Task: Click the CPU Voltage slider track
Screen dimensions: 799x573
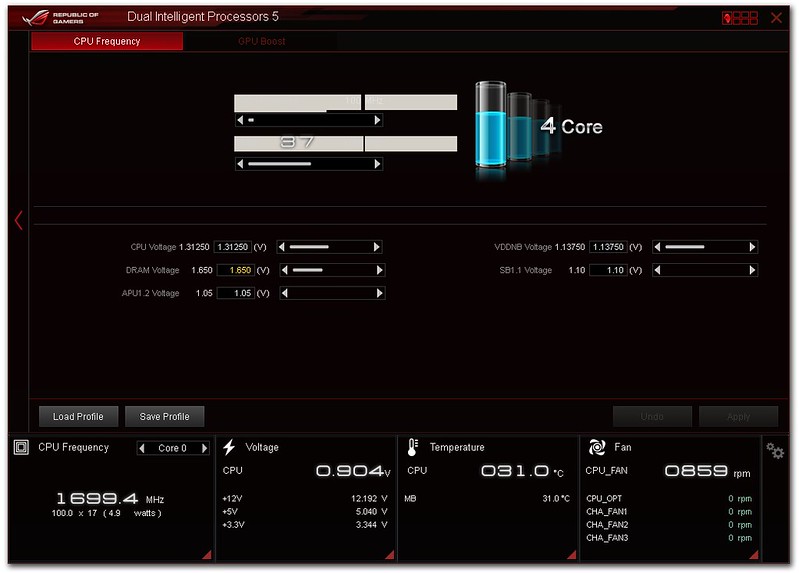Action: click(329, 247)
